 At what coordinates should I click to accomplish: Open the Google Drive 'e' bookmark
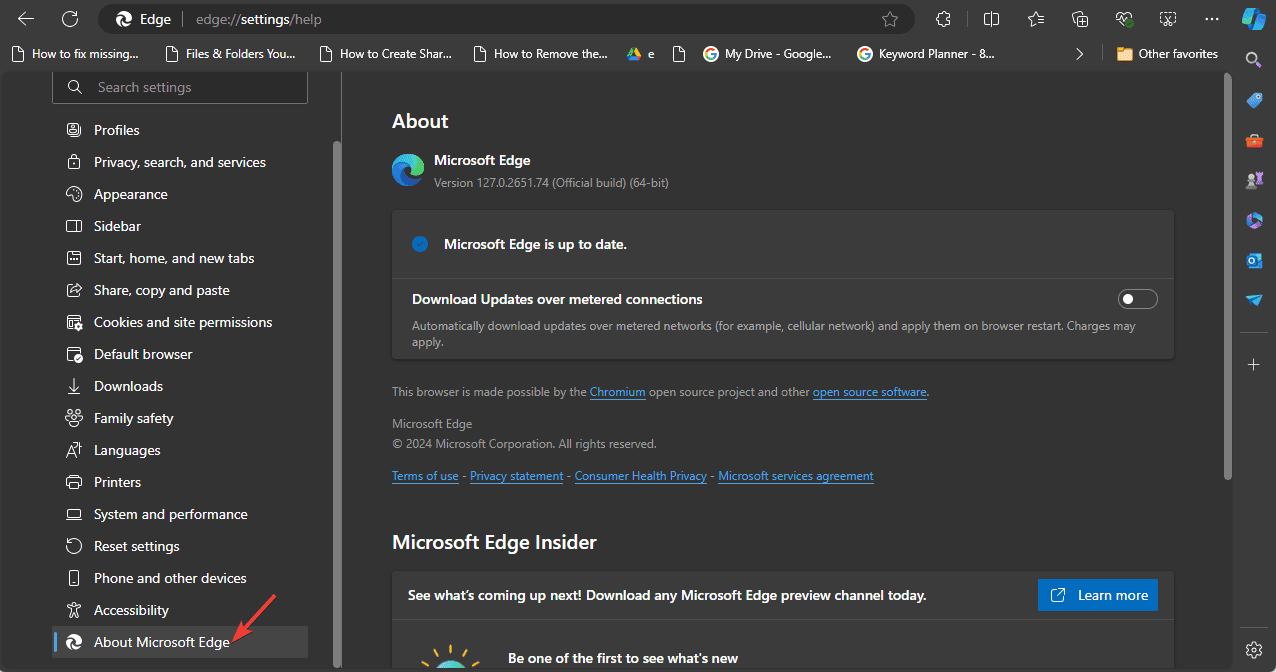[x=641, y=54]
